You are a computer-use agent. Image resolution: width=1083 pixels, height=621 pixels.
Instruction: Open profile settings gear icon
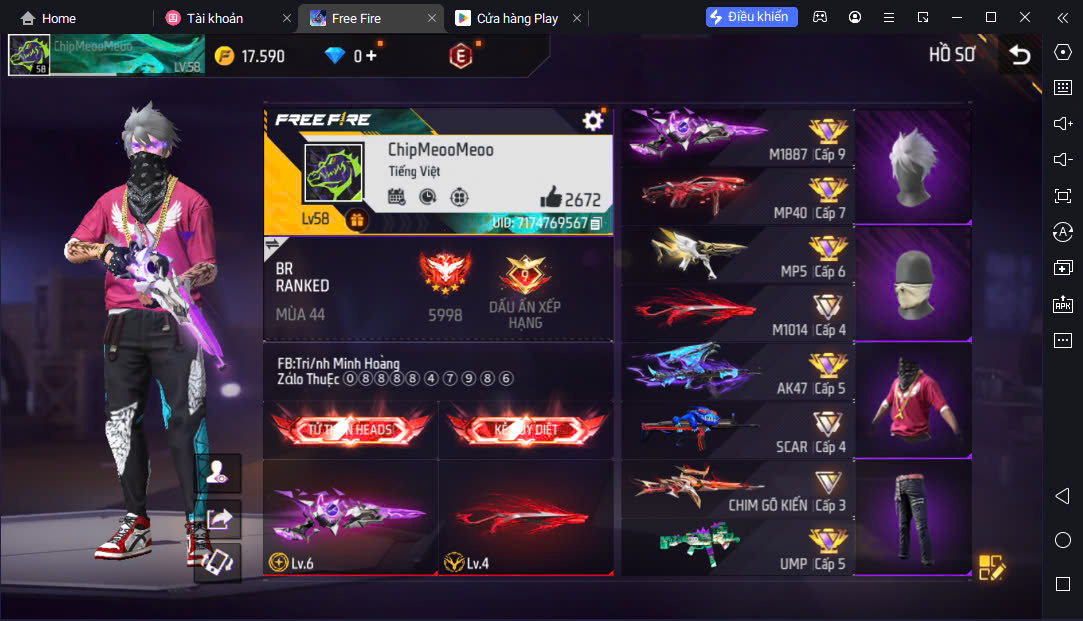(x=593, y=121)
